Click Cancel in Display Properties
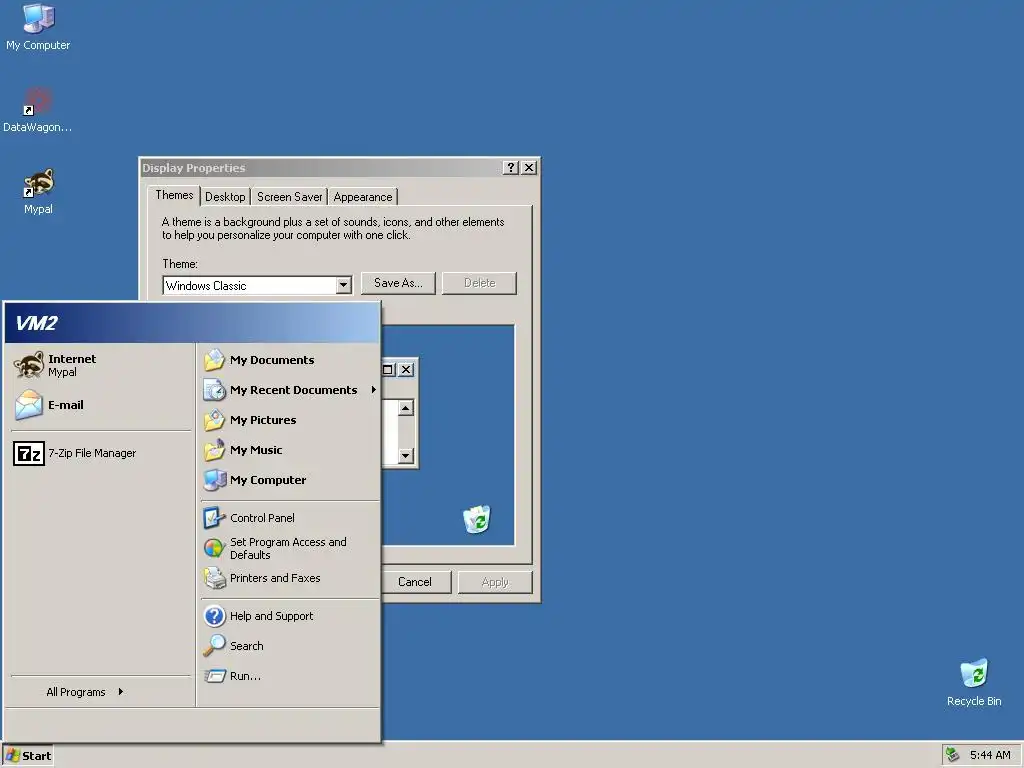Viewport: 1024px width, 768px height. (415, 582)
